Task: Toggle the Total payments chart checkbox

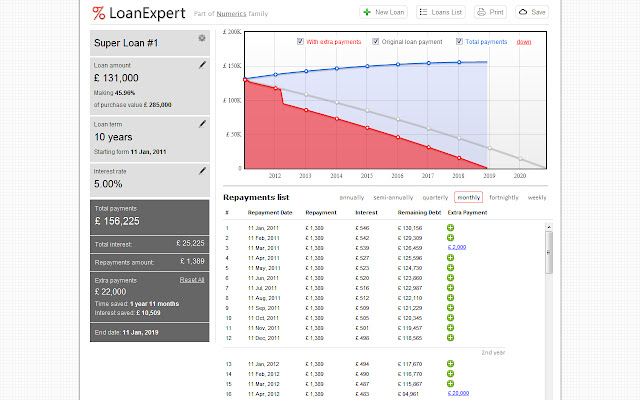Action: 459,41
